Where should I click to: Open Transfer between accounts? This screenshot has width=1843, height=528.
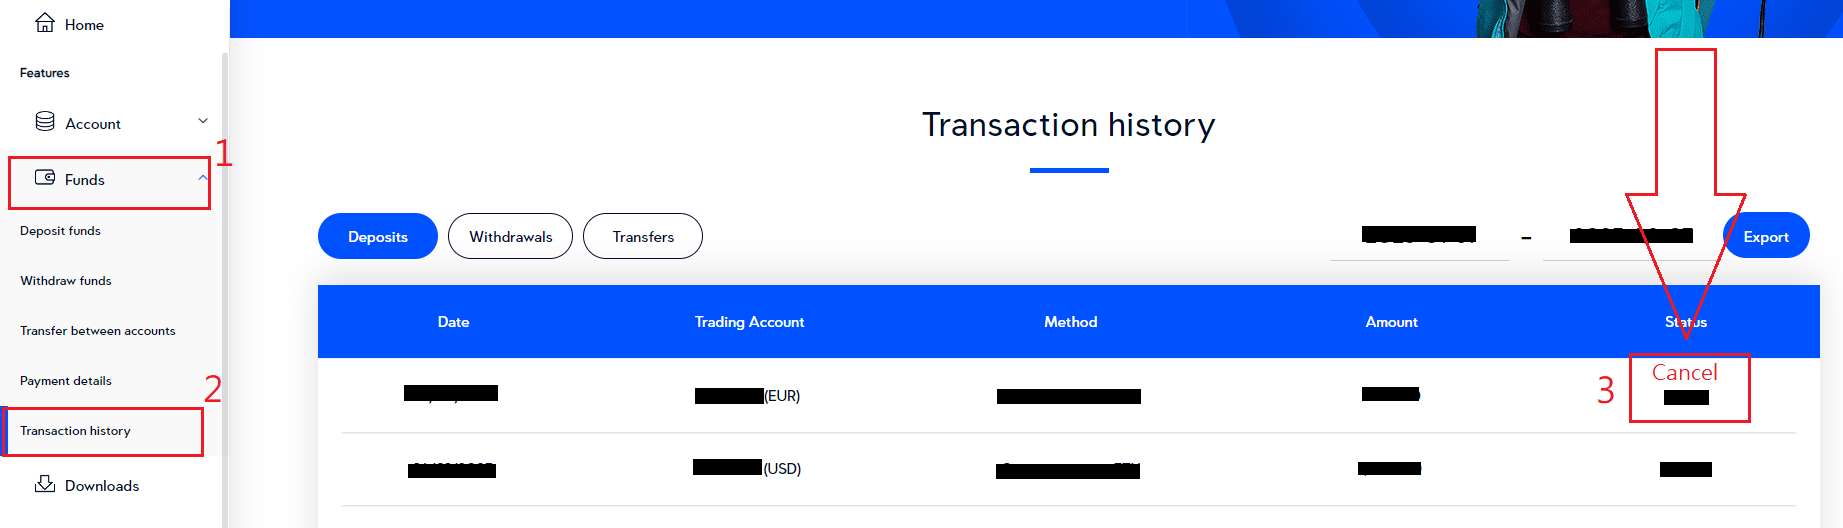(x=97, y=331)
